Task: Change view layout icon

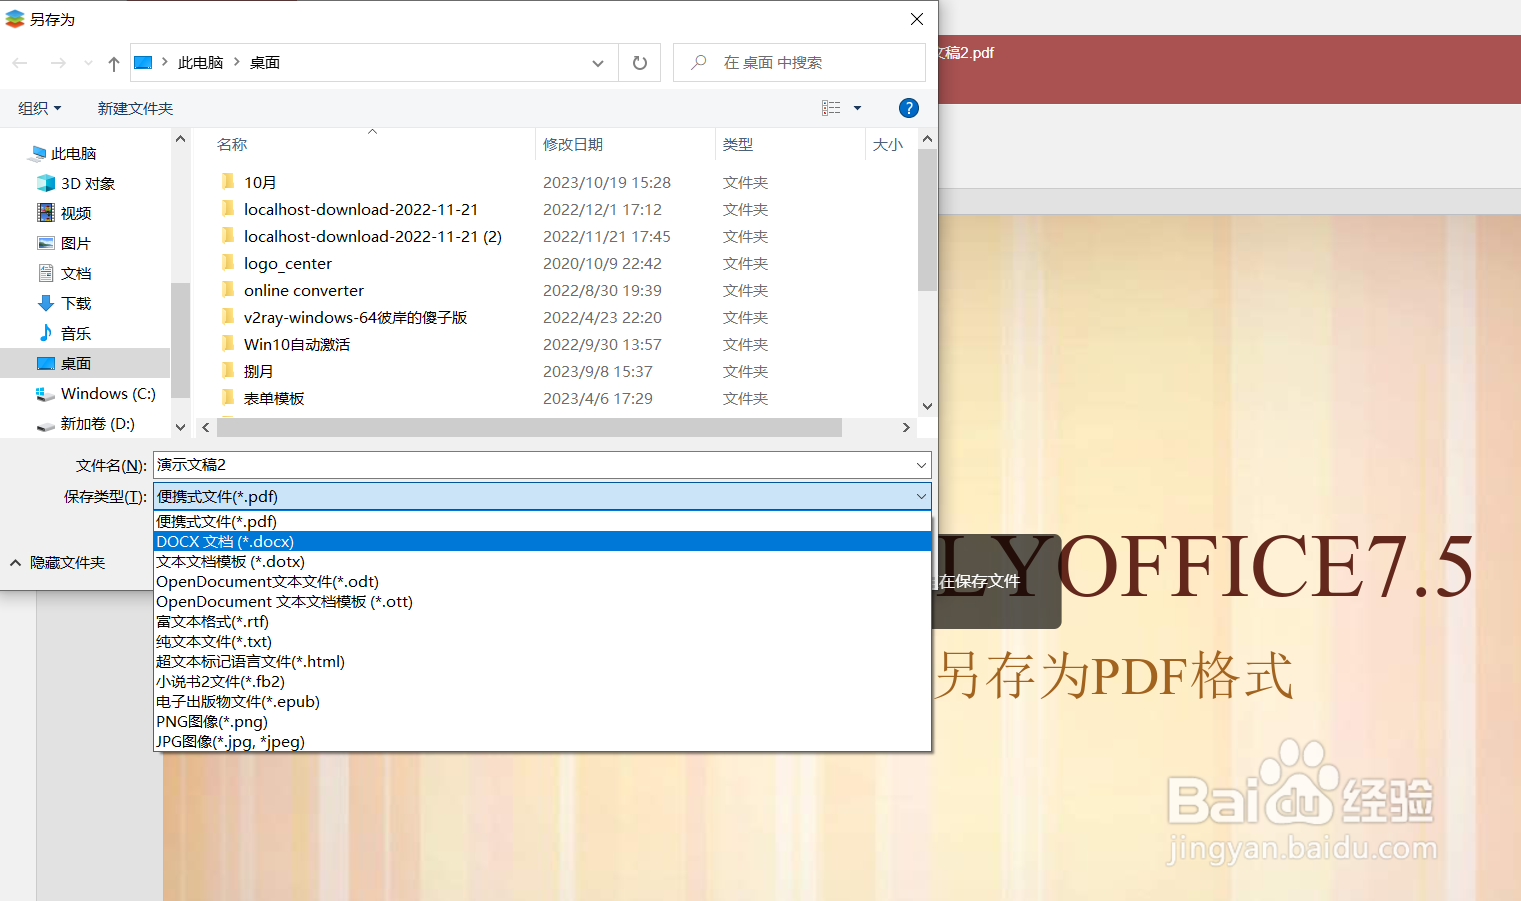Action: click(831, 108)
